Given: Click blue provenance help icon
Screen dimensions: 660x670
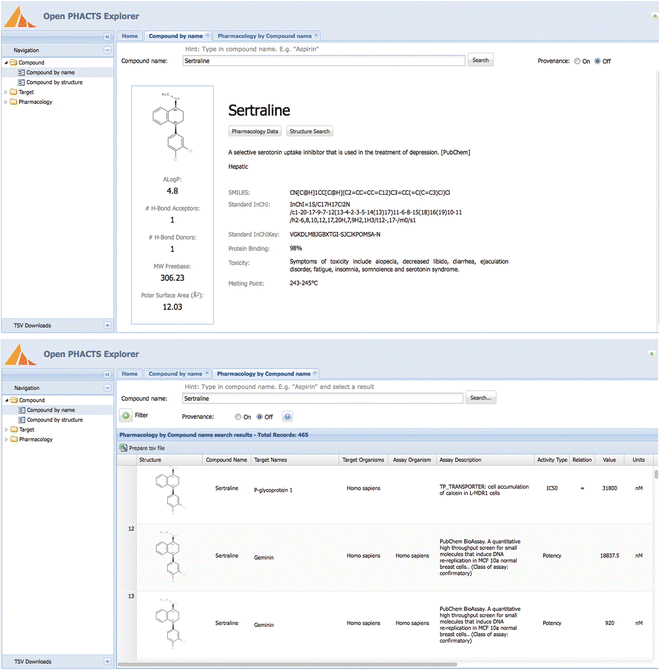Looking at the screenshot, I should tap(287, 417).
